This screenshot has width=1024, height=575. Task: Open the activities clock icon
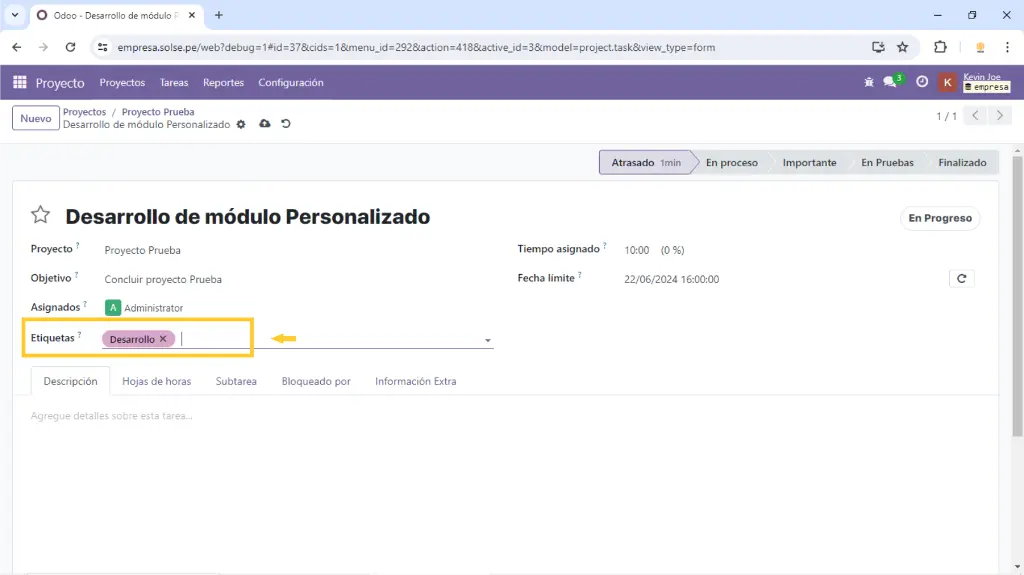click(922, 83)
